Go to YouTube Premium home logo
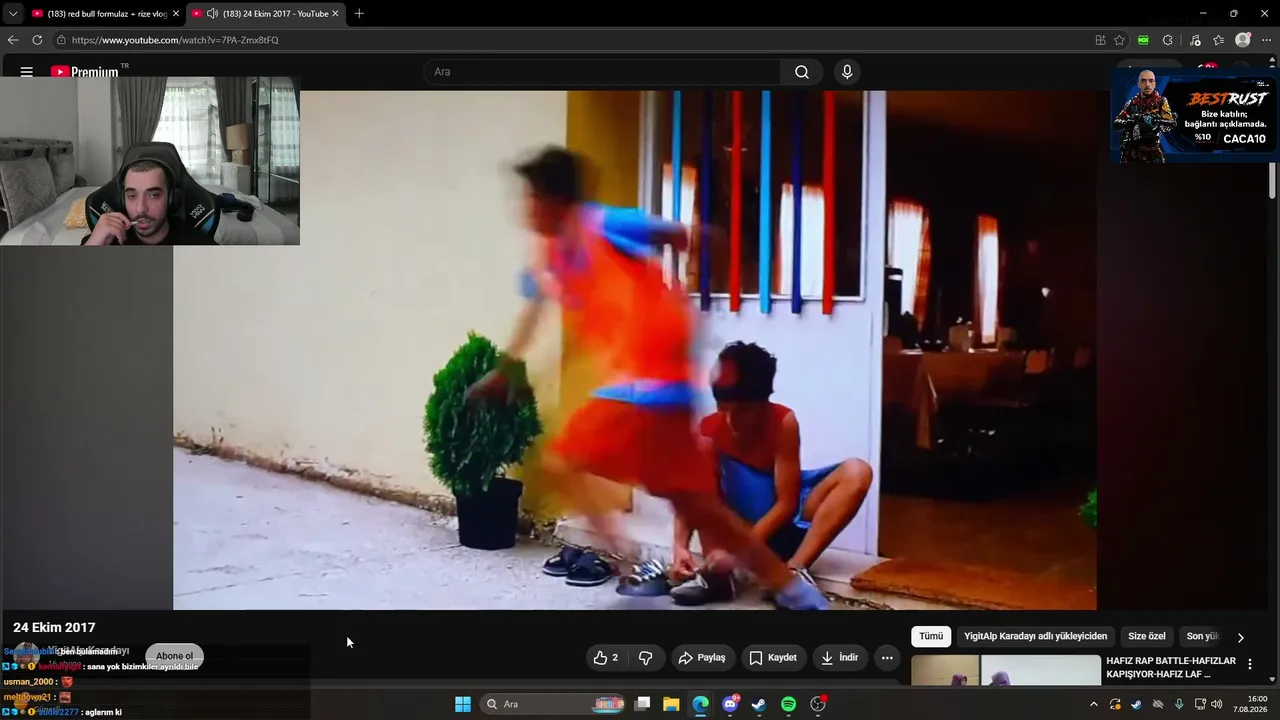 click(x=85, y=72)
